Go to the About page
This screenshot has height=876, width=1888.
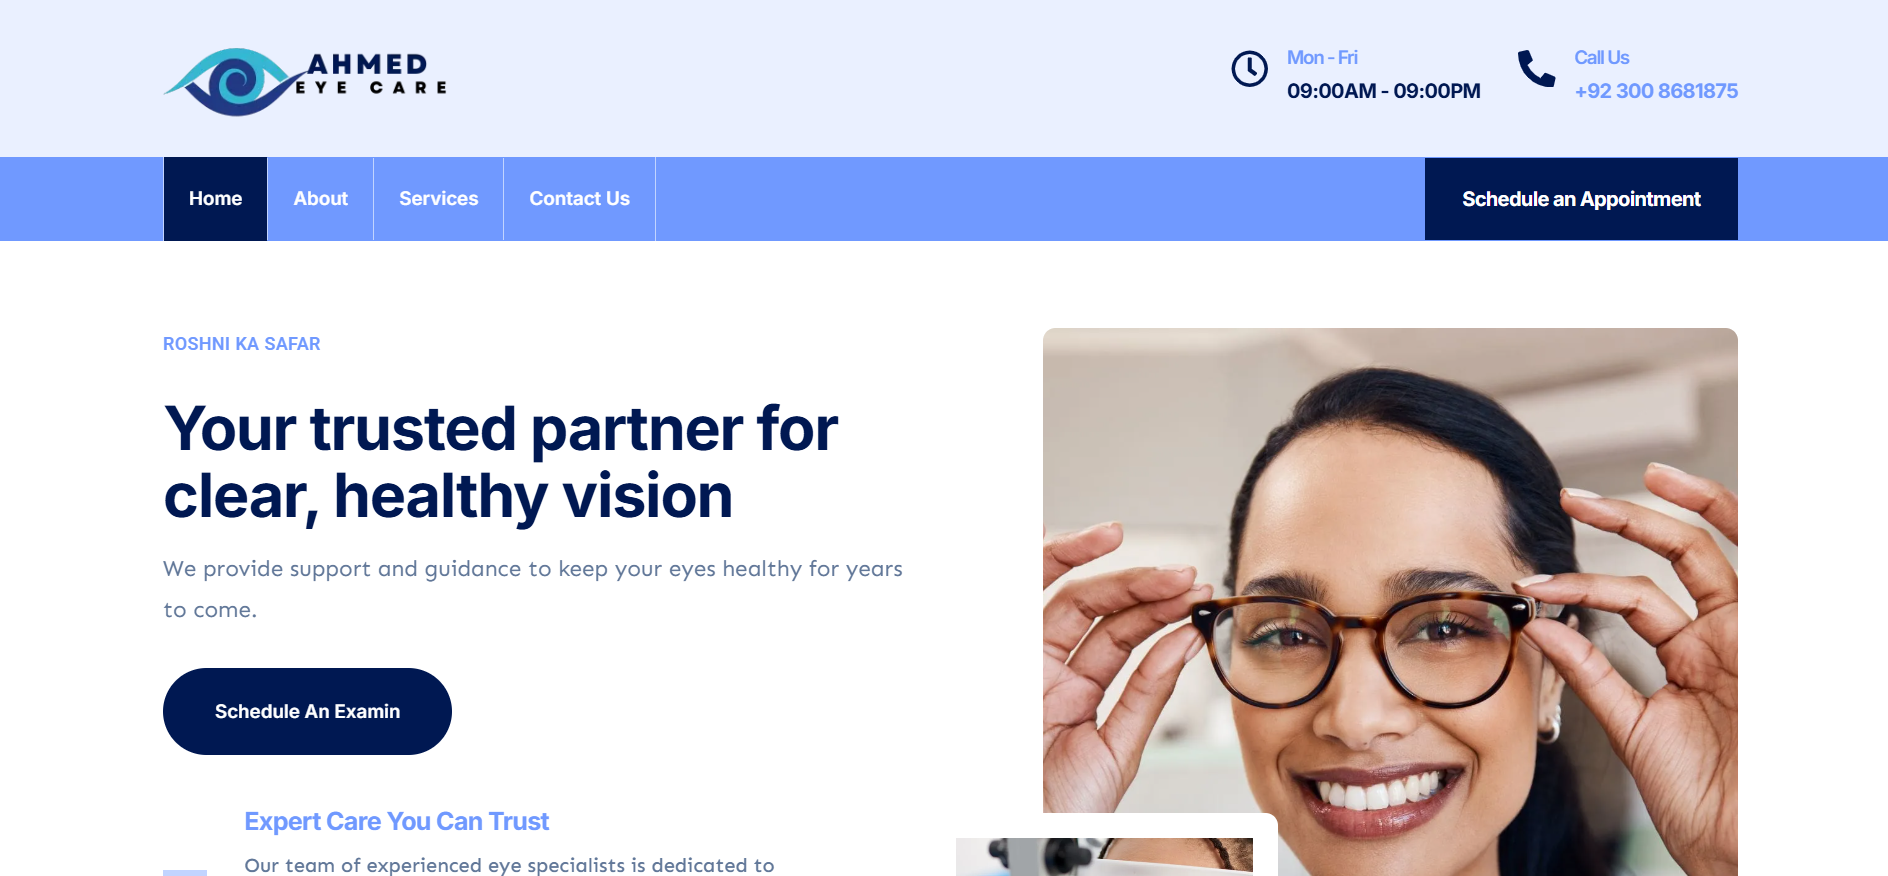click(320, 199)
